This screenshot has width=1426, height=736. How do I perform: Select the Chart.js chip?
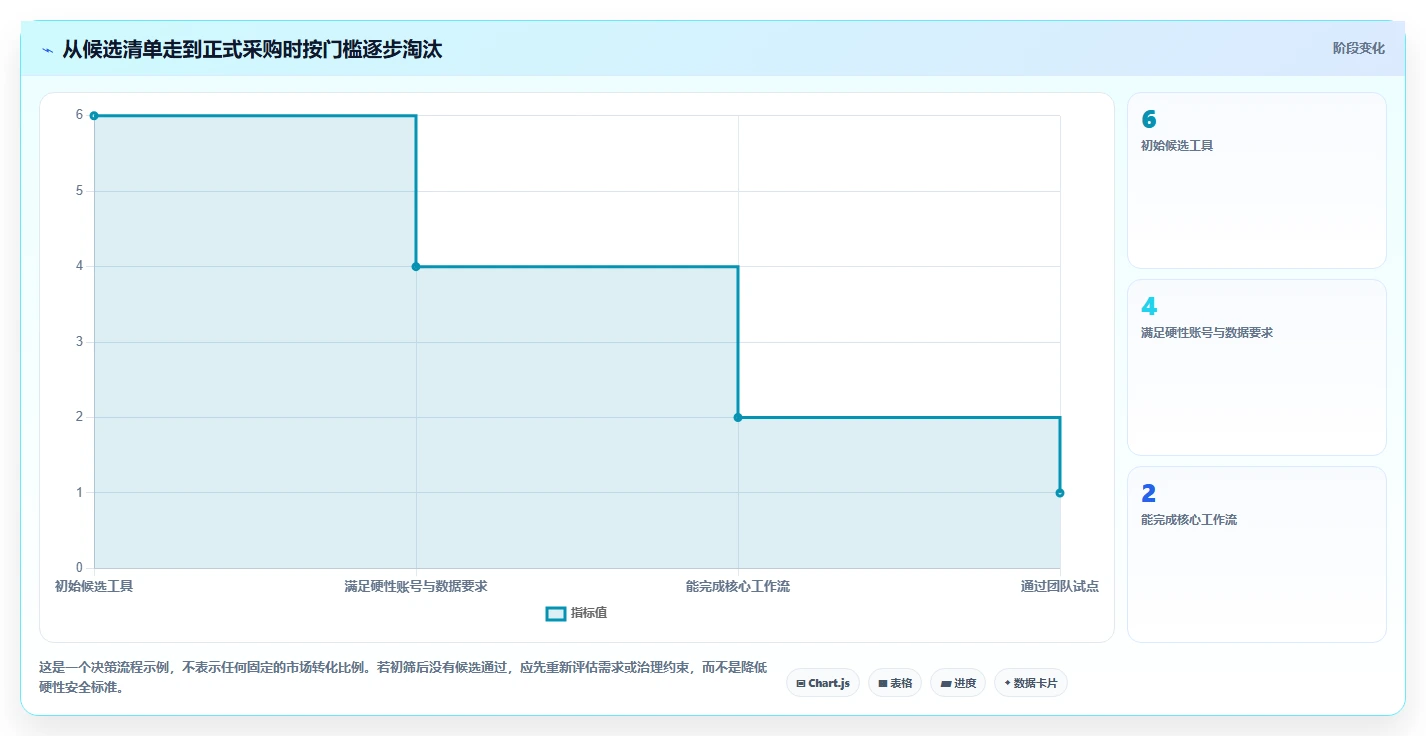[x=823, y=683]
